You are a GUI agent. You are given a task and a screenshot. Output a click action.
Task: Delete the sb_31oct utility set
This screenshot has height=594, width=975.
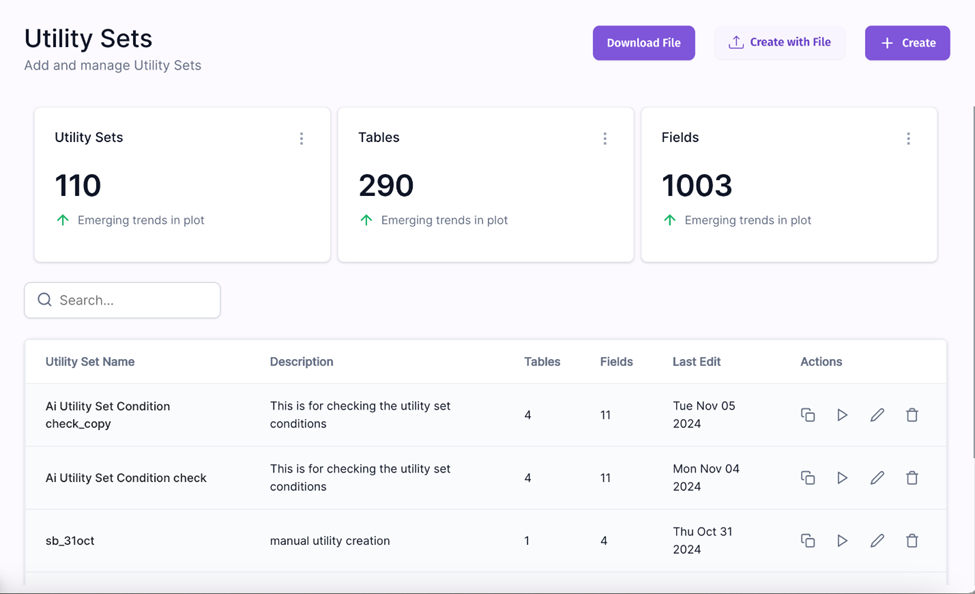(912, 541)
